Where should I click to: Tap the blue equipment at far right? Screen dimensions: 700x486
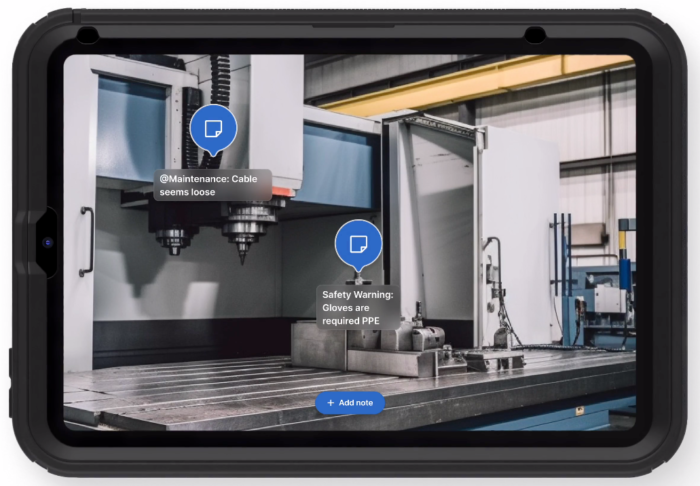point(605,300)
